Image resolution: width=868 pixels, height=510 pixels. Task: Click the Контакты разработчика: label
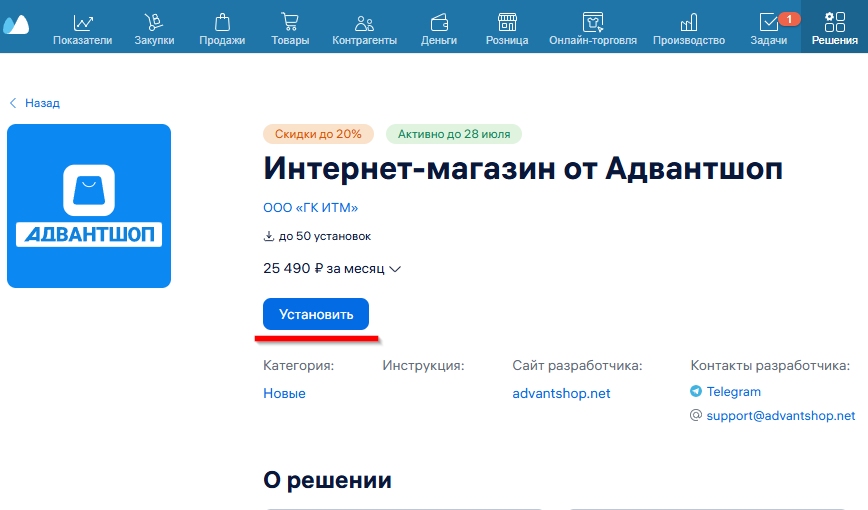(x=770, y=365)
